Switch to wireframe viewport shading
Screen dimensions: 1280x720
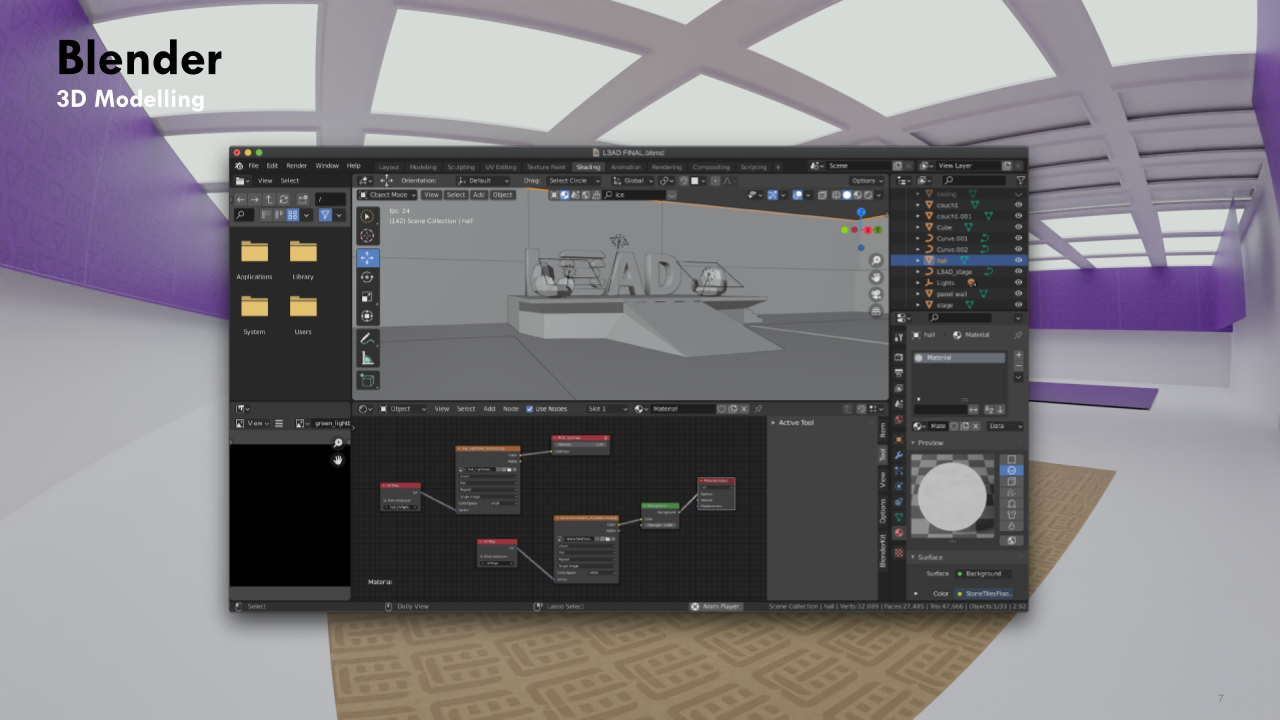[x=835, y=195]
